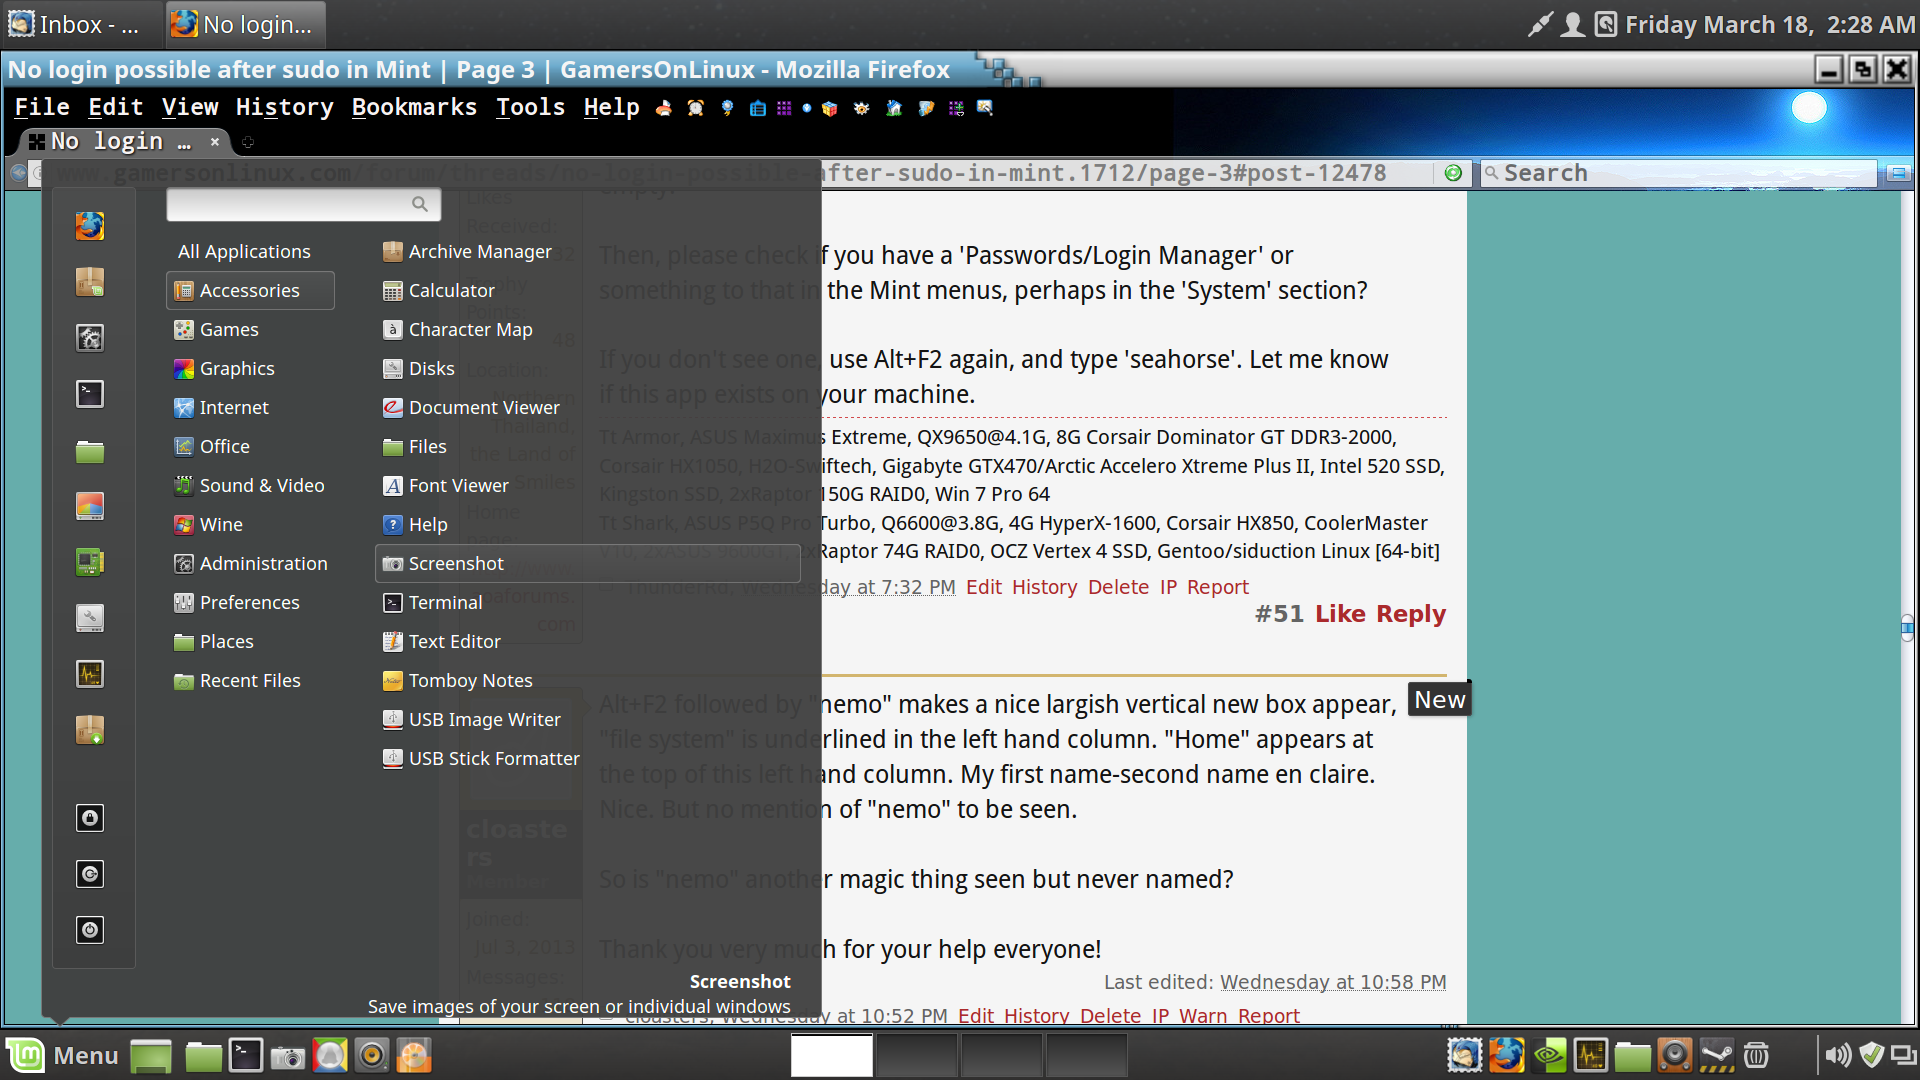
Task: Open the NVIDIA settings icon in bottom panel
Action: pyautogui.click(x=1548, y=1055)
